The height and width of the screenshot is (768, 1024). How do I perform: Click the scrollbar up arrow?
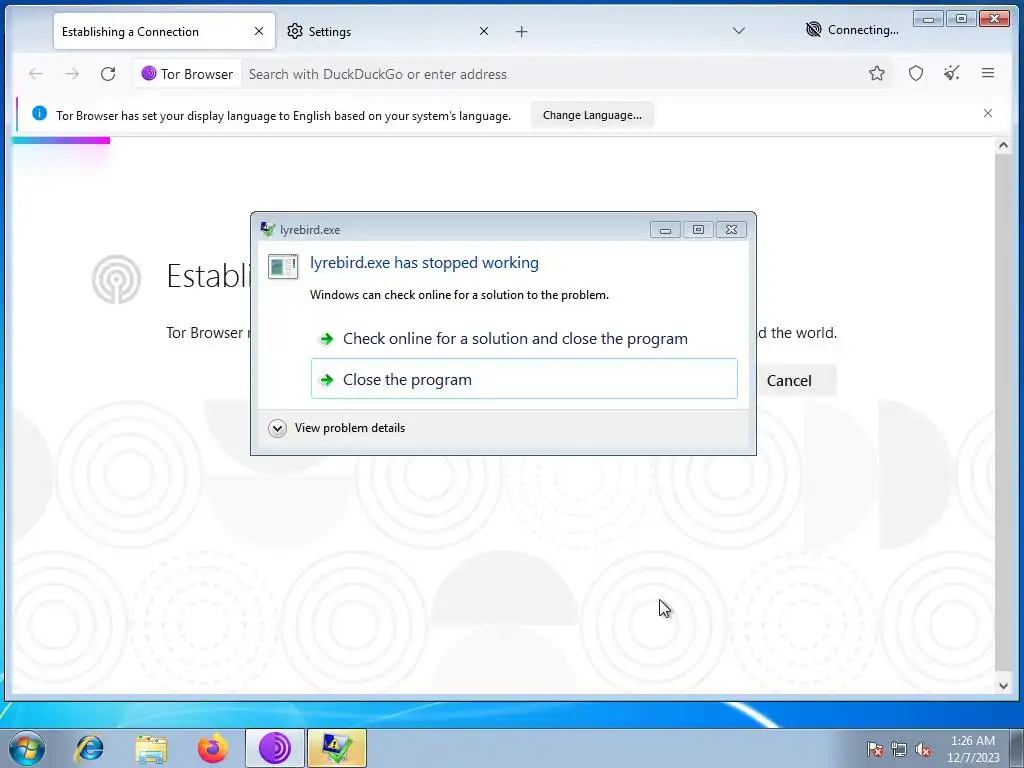pos(1003,145)
